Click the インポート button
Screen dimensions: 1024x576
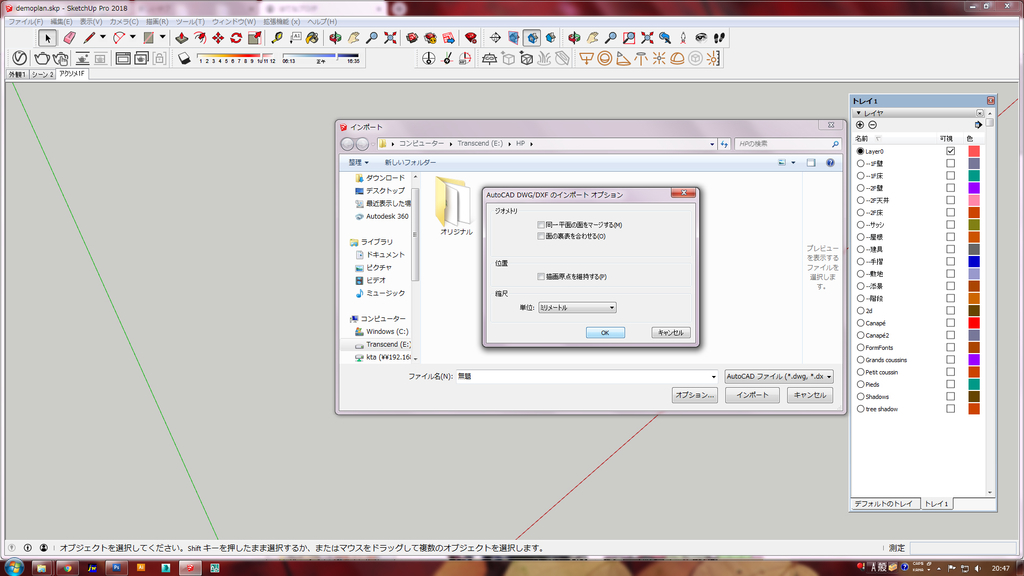pyautogui.click(x=752, y=395)
